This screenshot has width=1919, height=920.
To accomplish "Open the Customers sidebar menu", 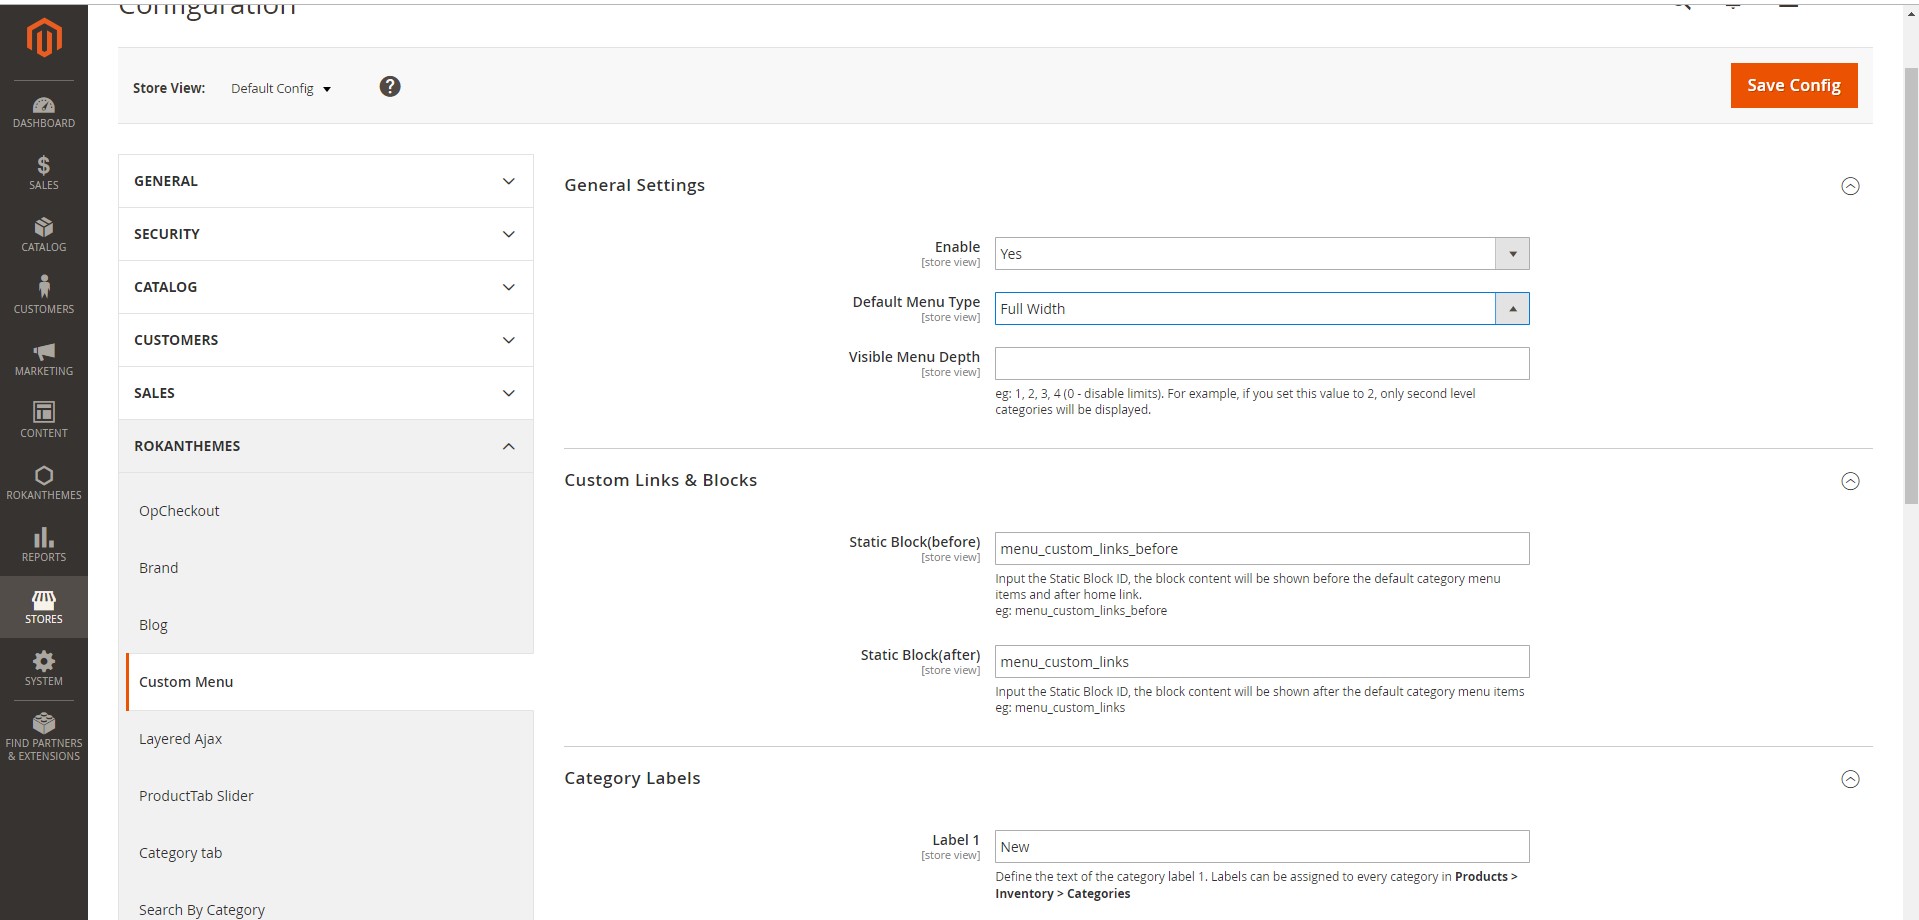I will (x=44, y=297).
